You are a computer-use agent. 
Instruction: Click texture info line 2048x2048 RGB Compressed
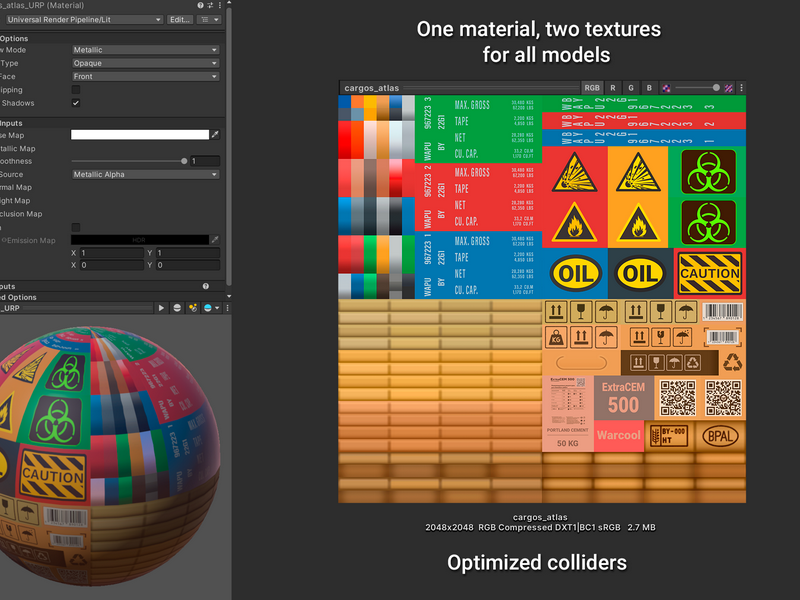click(x=540, y=528)
